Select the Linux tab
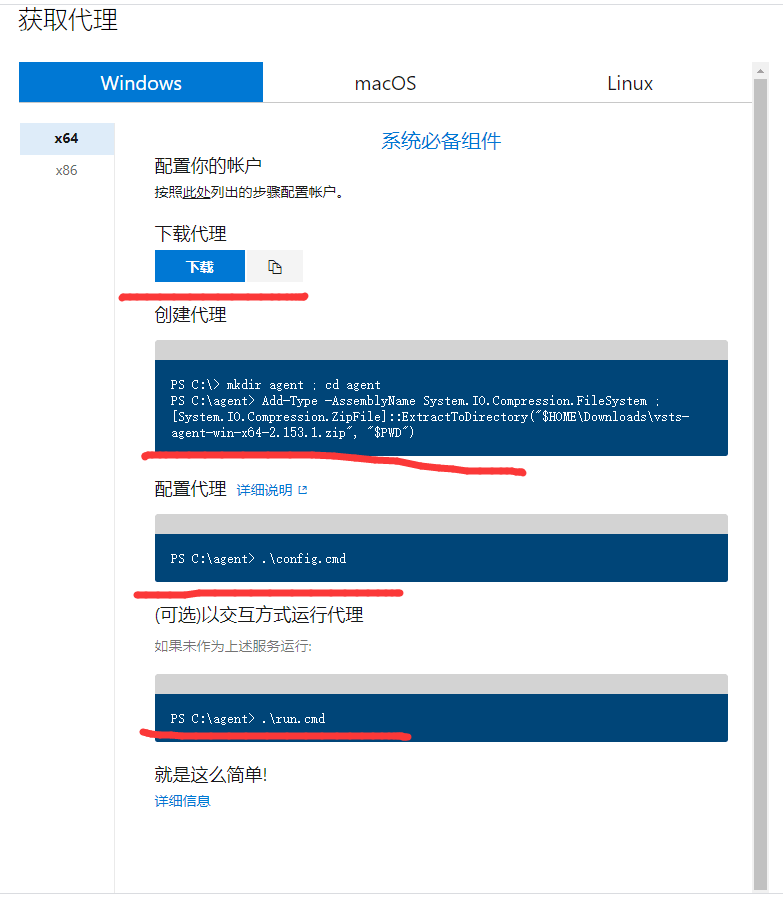The width and height of the screenshot is (783, 897). click(629, 83)
